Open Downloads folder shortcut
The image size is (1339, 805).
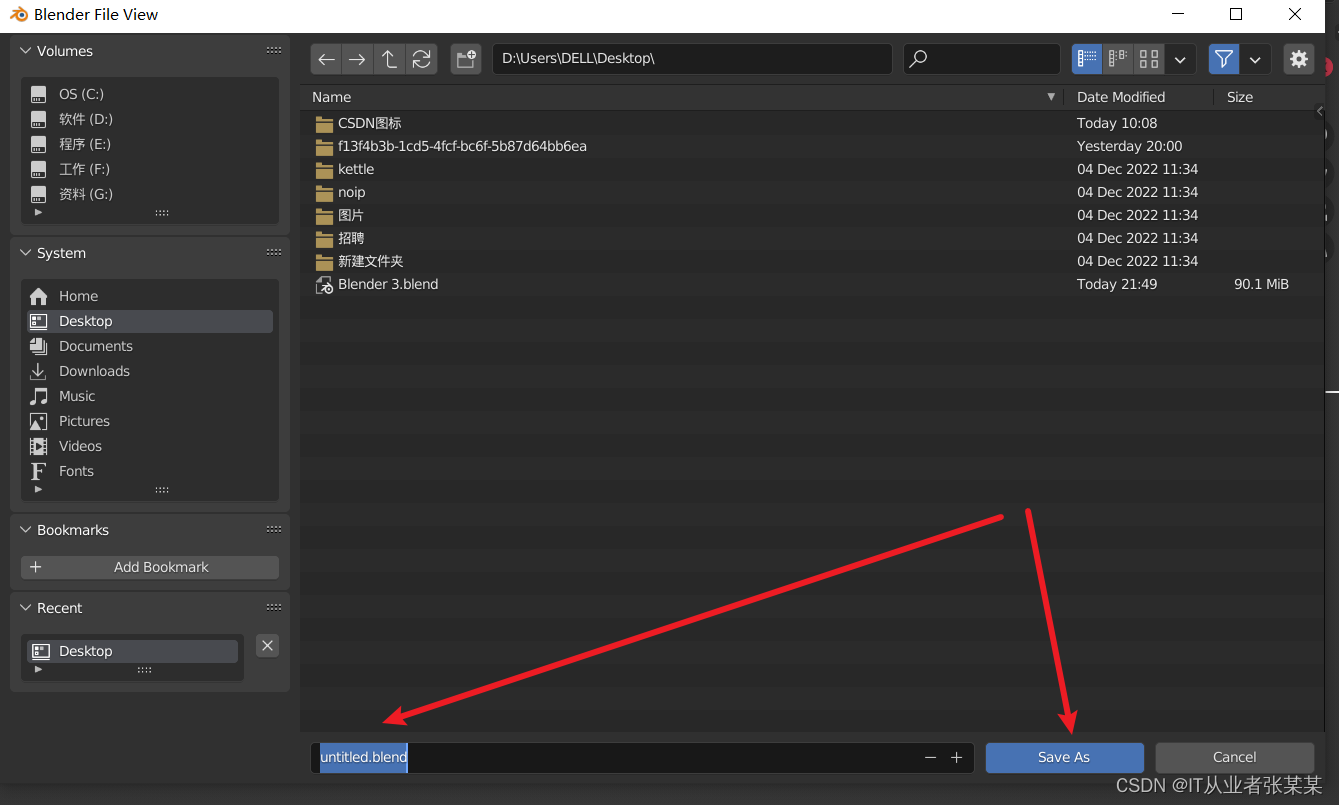[x=150, y=371]
